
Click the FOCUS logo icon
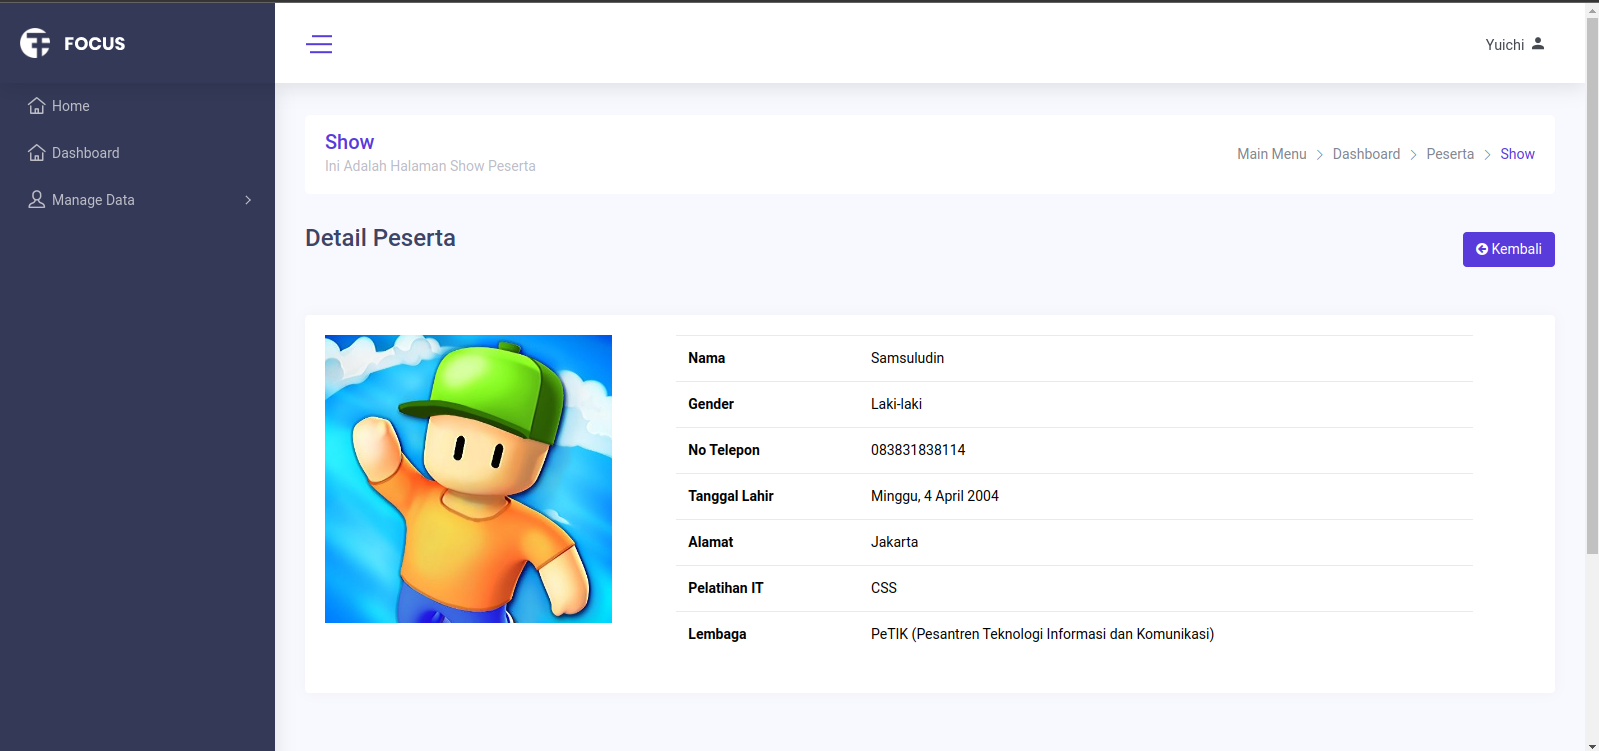coord(35,43)
